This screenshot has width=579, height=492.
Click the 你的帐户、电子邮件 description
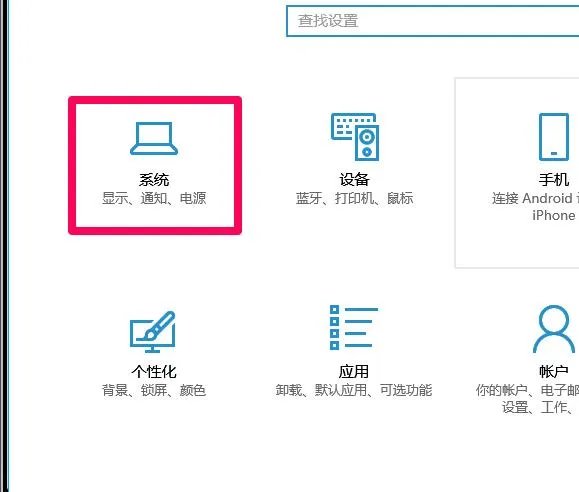point(527,399)
